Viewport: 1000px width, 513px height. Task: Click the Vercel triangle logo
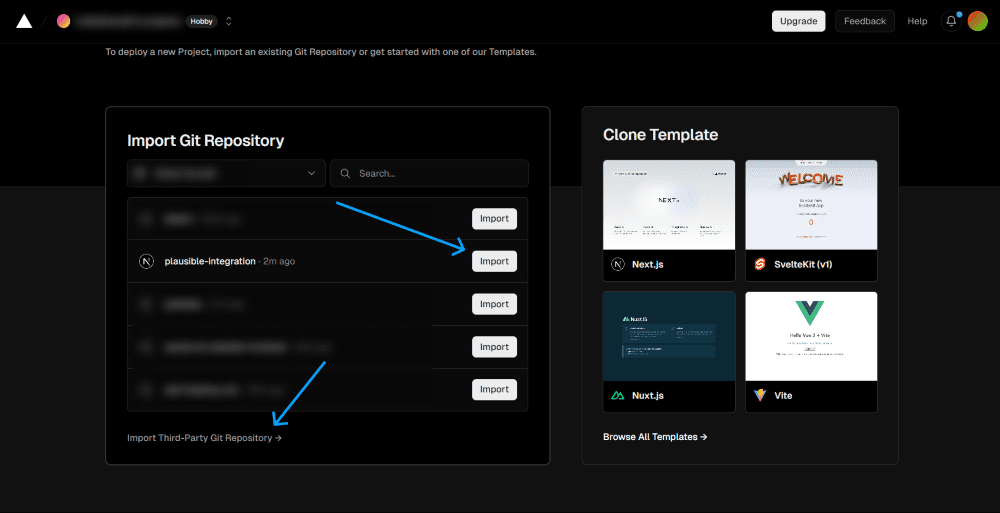point(24,21)
